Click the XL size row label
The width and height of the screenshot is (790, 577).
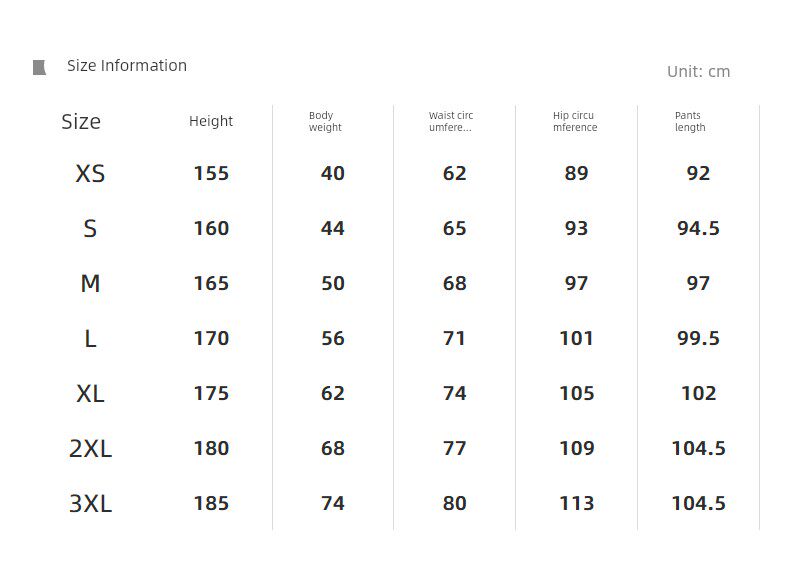tap(90, 394)
